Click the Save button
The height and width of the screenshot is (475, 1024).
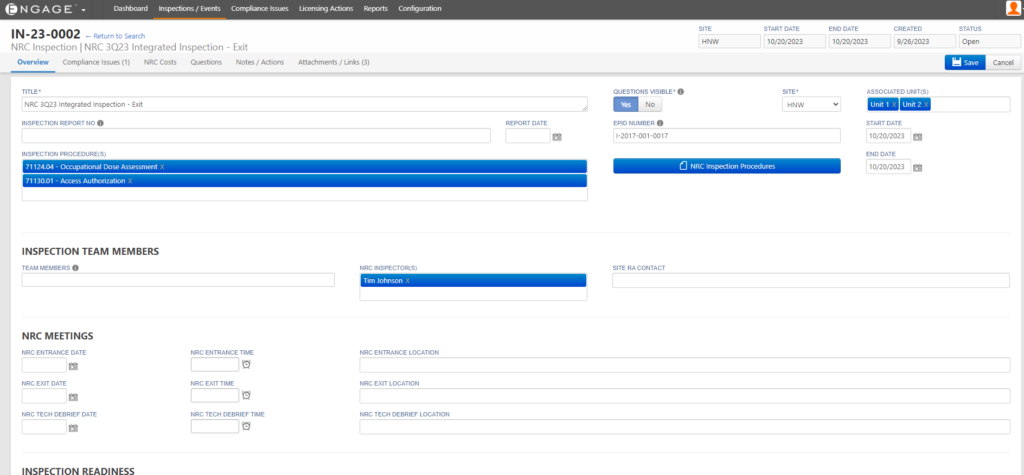[965, 62]
